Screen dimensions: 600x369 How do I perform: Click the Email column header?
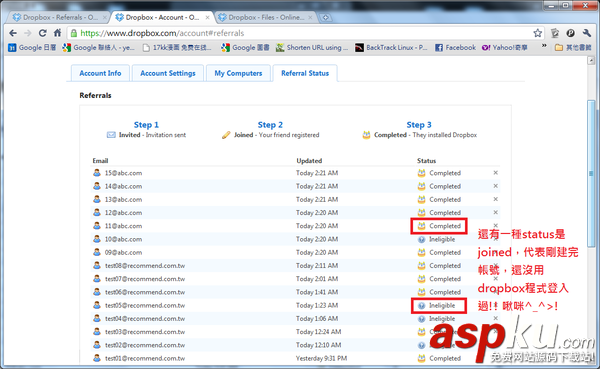coord(100,161)
